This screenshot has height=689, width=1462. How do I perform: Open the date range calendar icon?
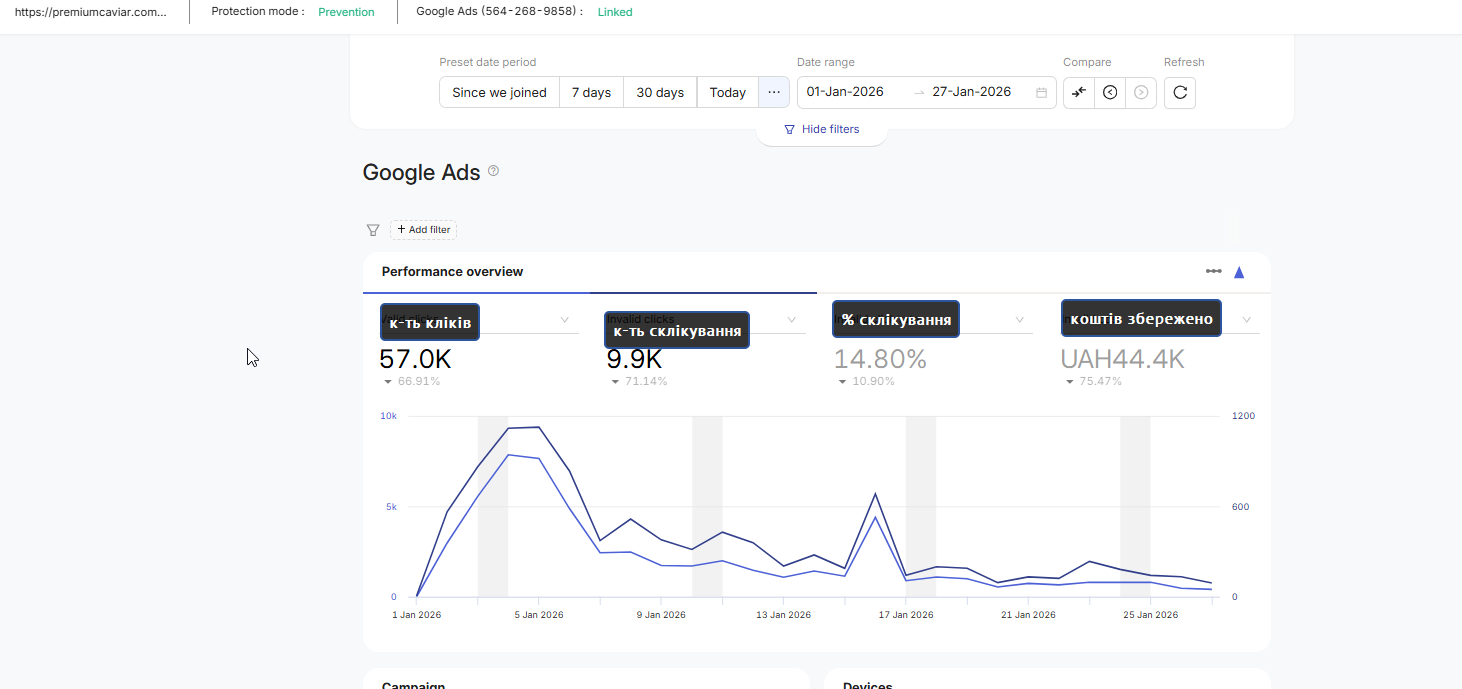(x=1041, y=93)
